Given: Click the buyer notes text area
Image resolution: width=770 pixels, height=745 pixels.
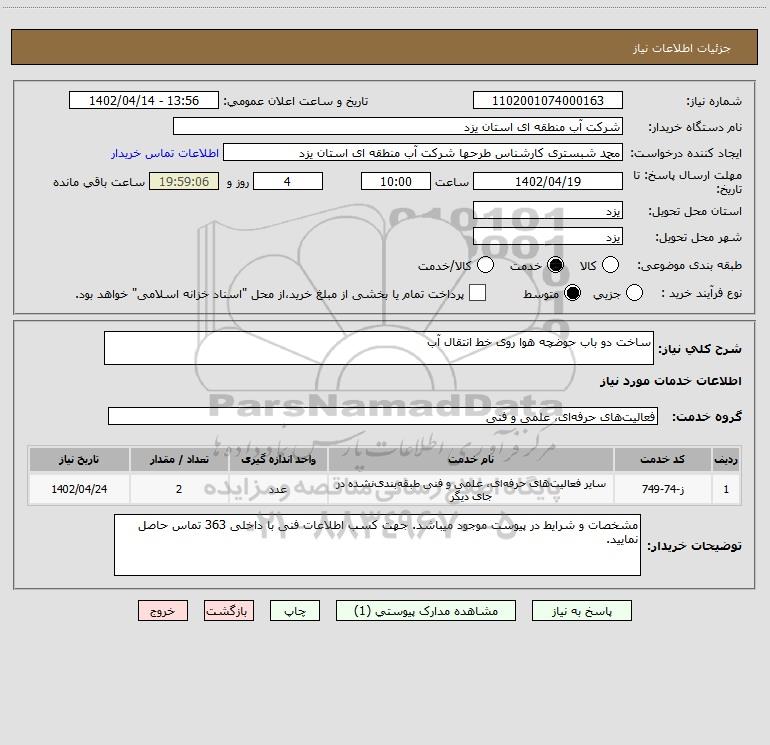Looking at the screenshot, I should 377,545.
